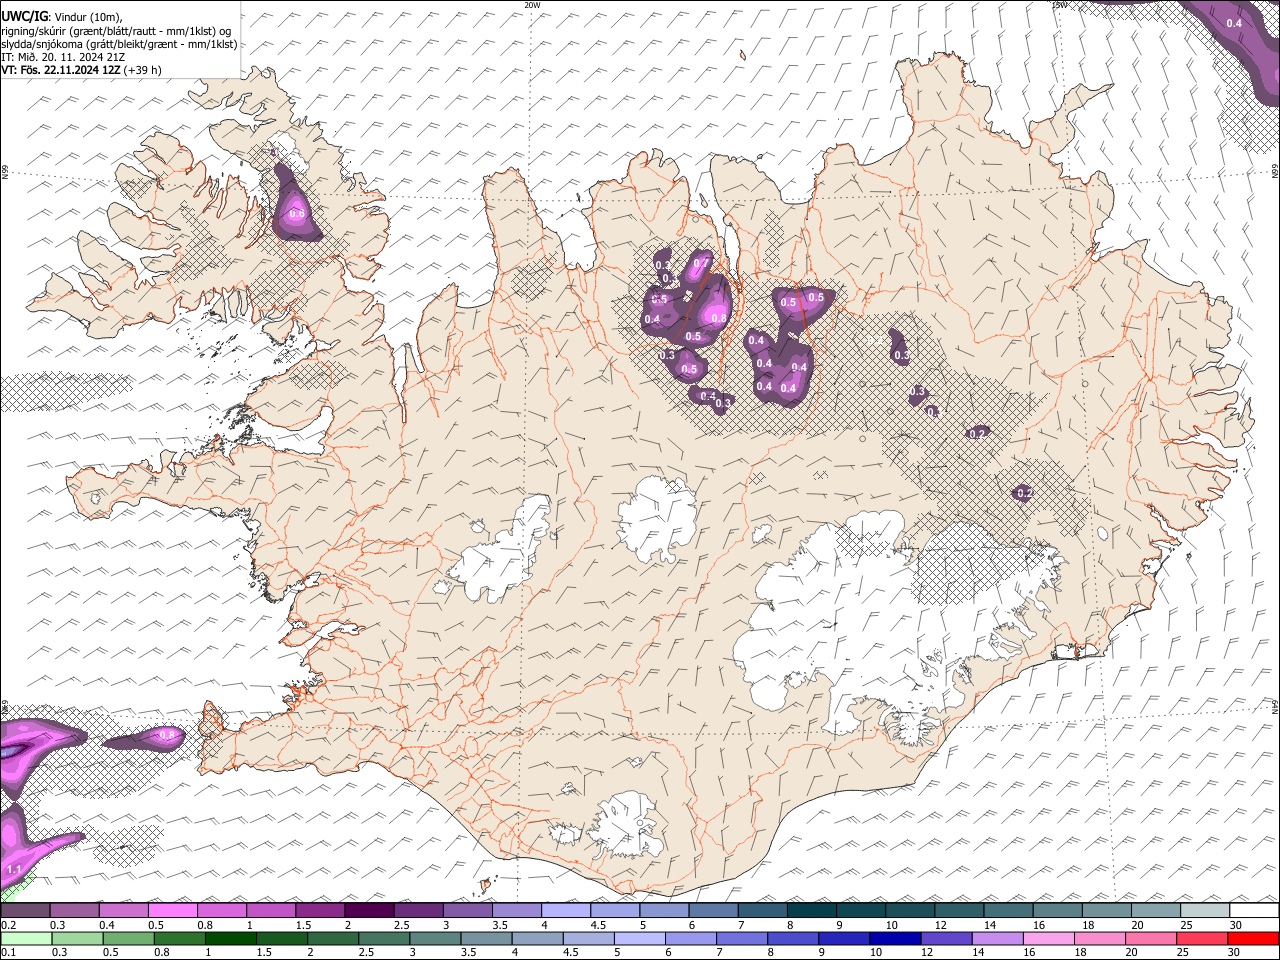Click the "0.2" label on the upper scale
1280x960 pixels.
click(9, 925)
